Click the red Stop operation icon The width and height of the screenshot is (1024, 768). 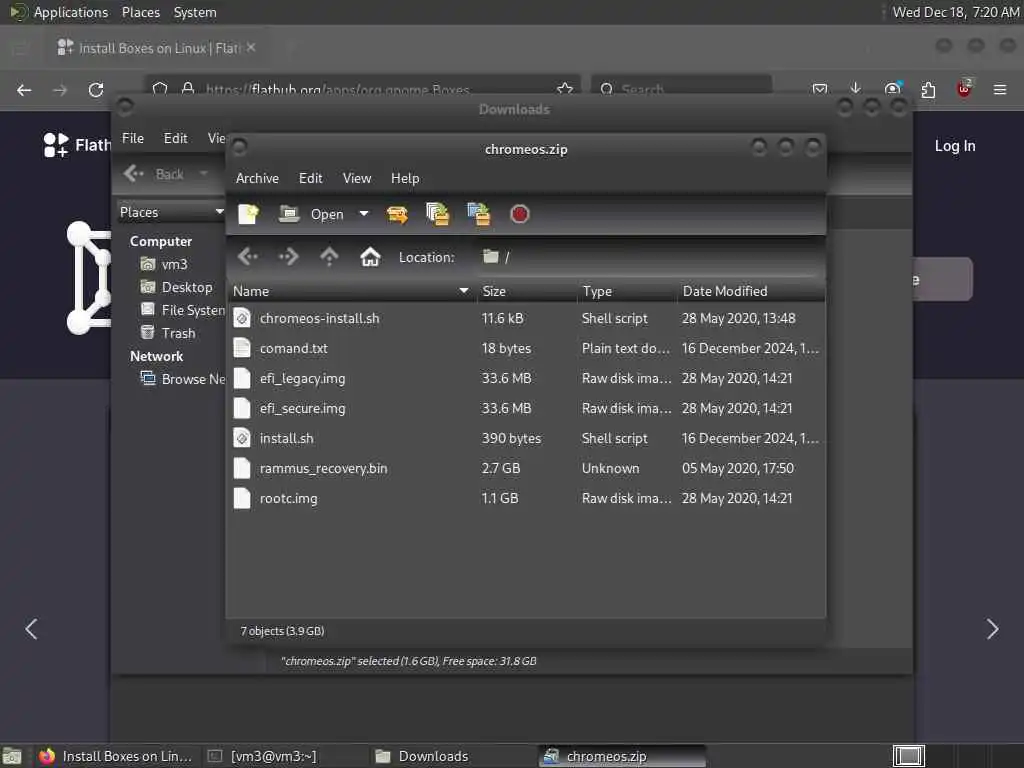tap(520, 214)
